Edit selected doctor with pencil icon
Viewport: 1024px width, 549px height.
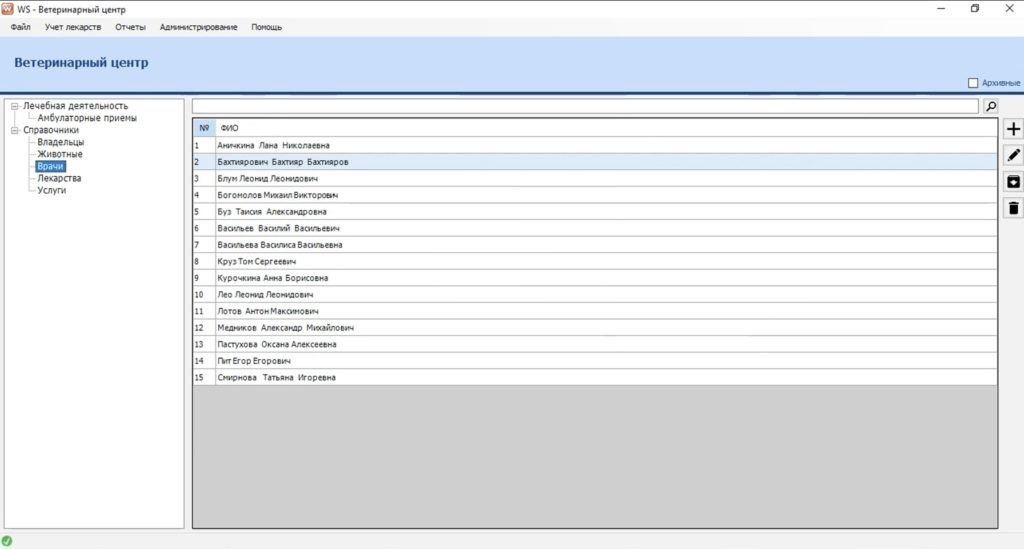coord(1013,155)
